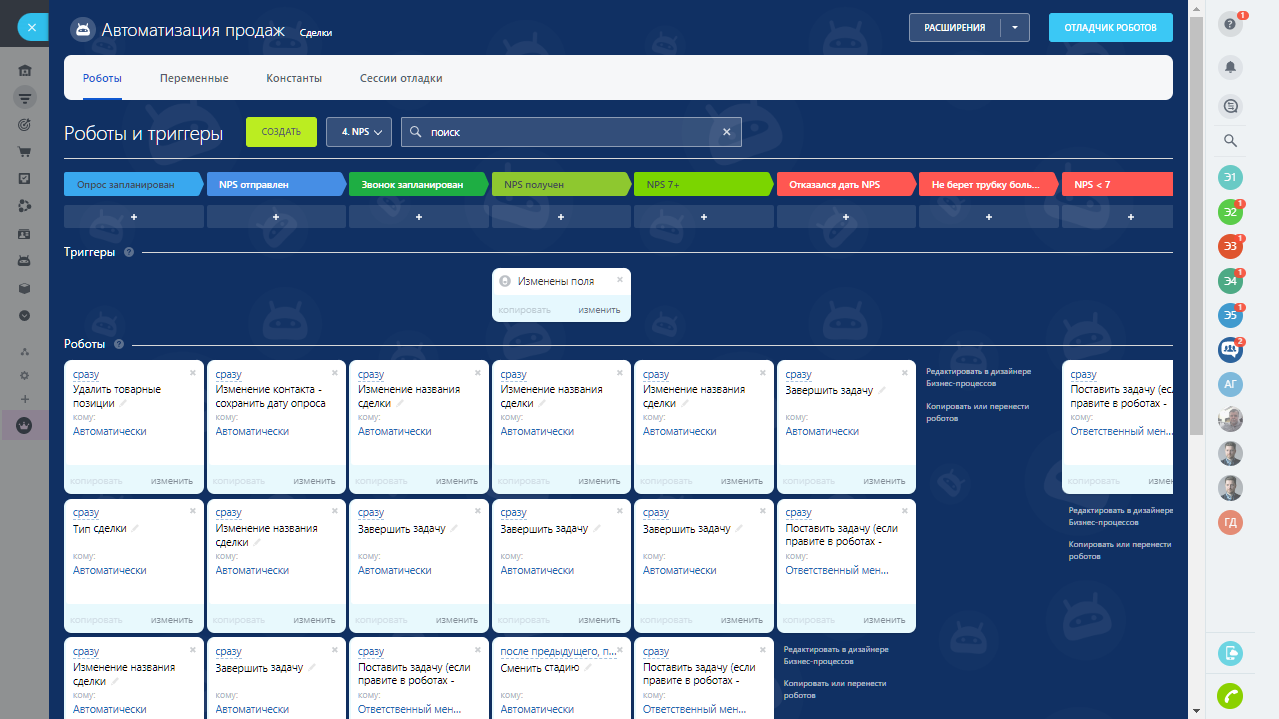1279x719 pixels.
Task: Click the green phone call button
Action: tap(1230, 696)
